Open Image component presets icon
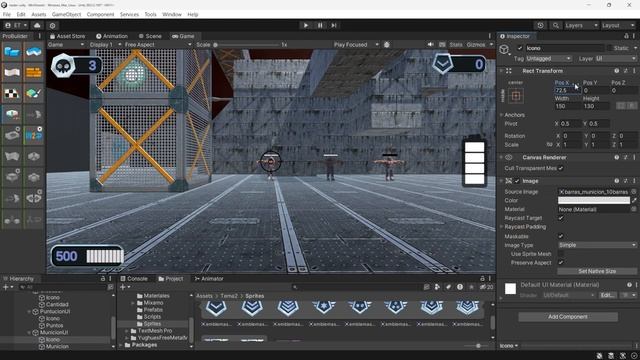 coord(625,181)
